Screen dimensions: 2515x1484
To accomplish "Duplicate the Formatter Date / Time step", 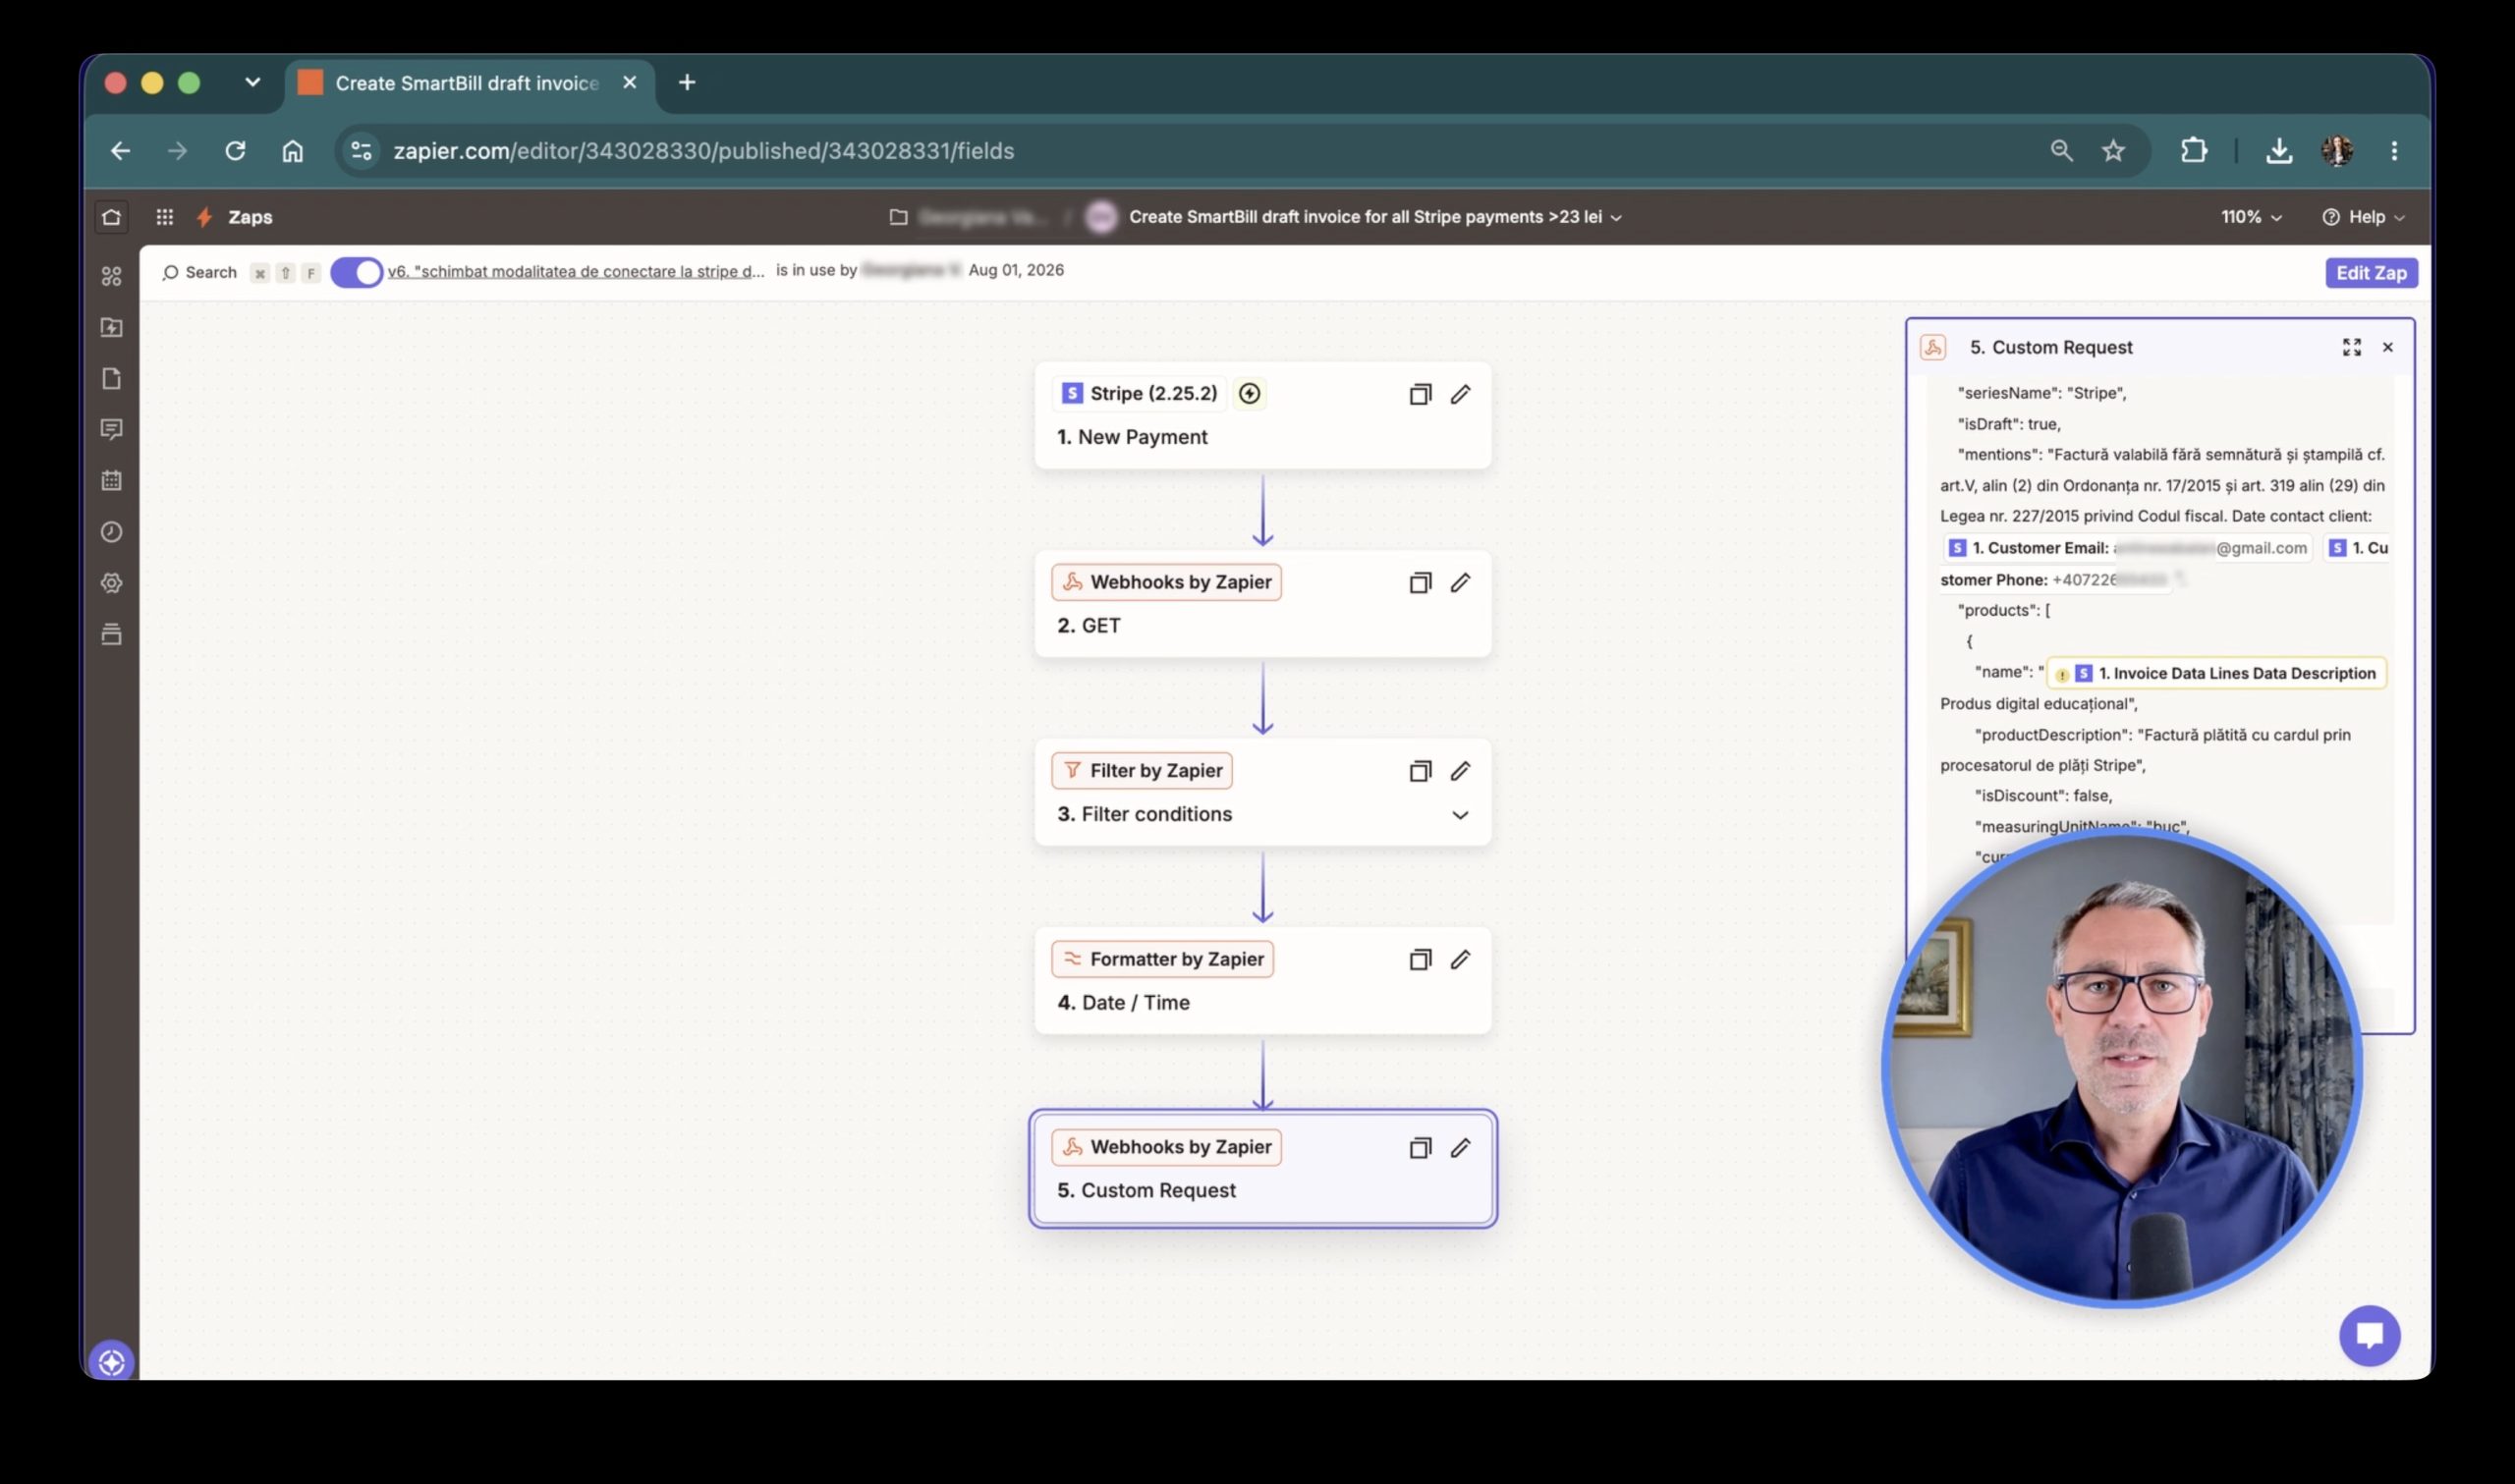I will click(1420, 959).
